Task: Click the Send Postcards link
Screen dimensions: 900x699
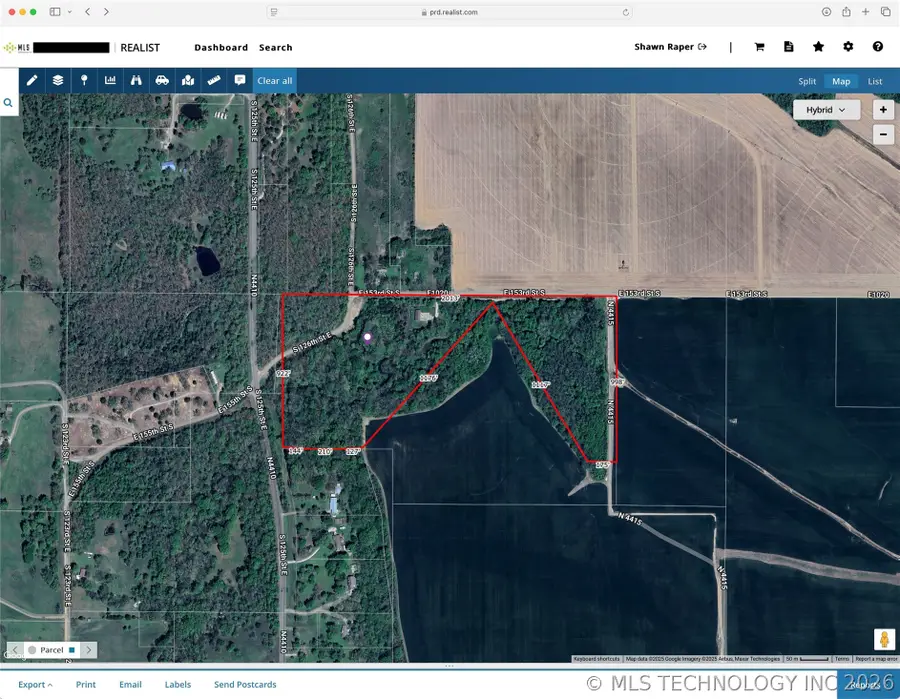Action: pos(245,685)
